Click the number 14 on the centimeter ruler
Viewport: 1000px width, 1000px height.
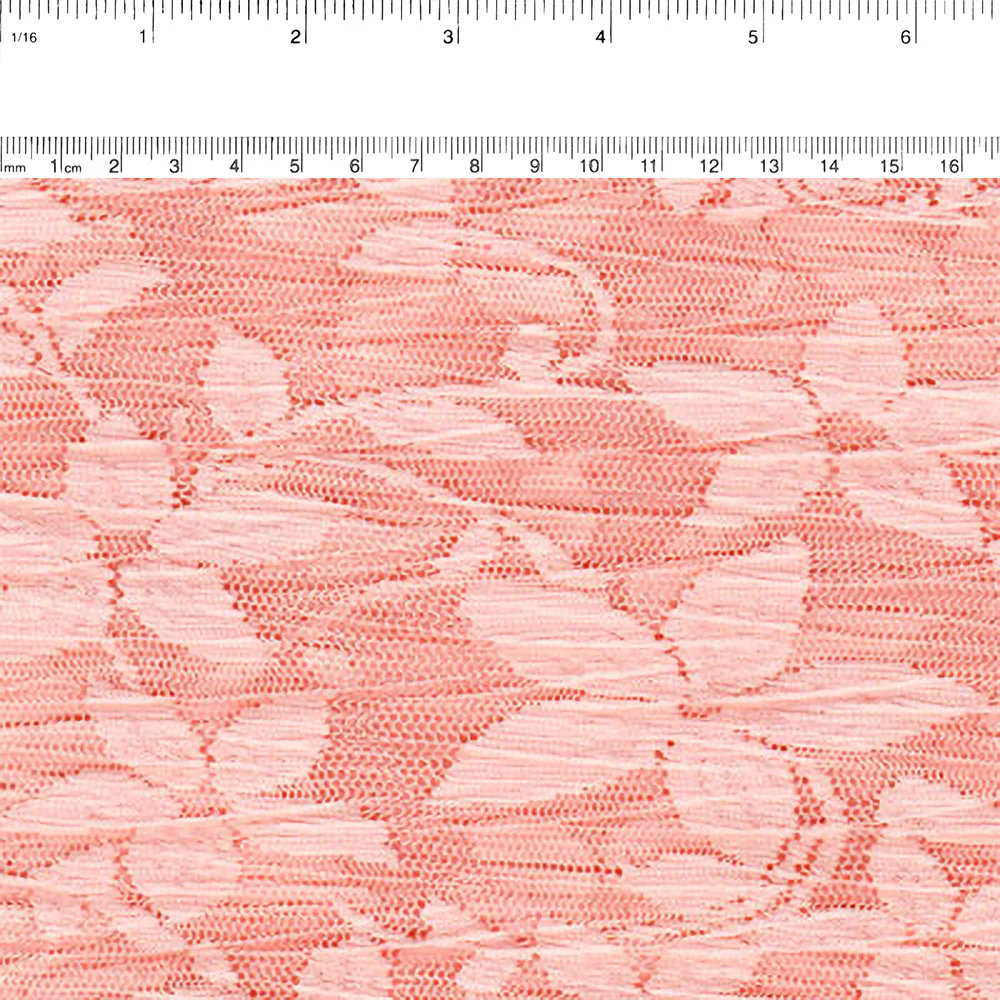[829, 166]
